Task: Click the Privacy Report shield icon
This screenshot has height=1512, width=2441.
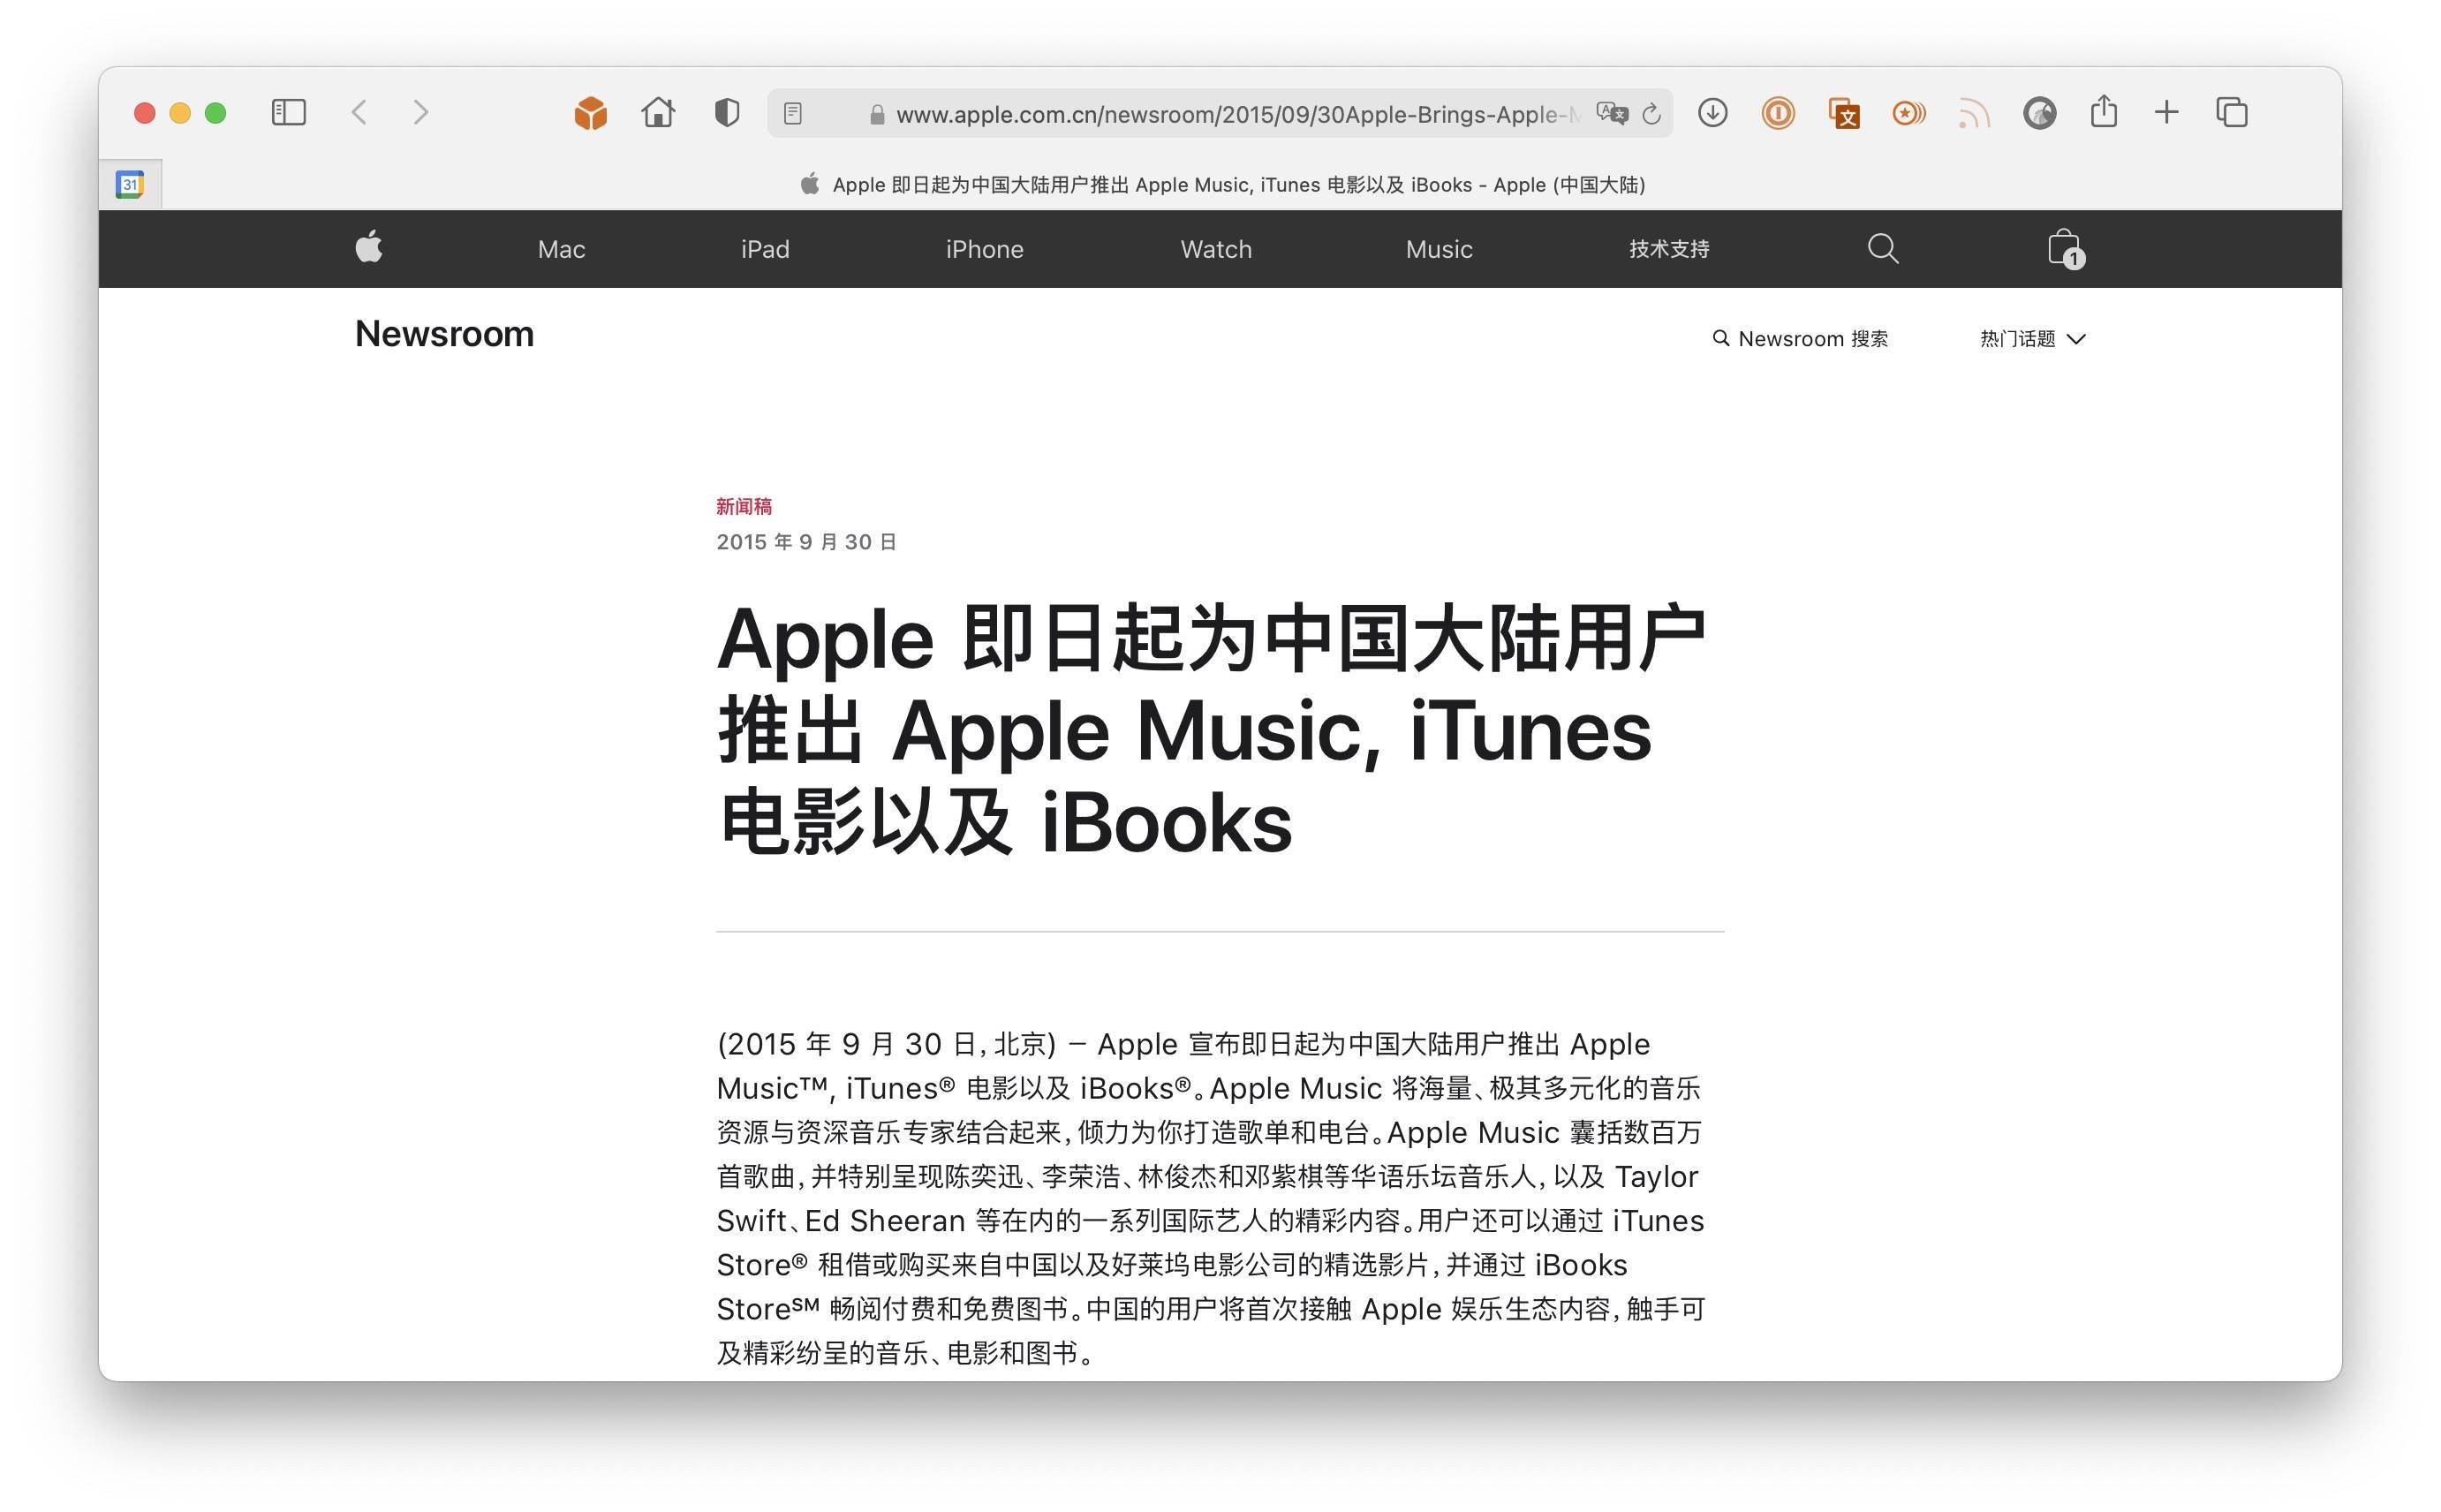Action: click(726, 113)
